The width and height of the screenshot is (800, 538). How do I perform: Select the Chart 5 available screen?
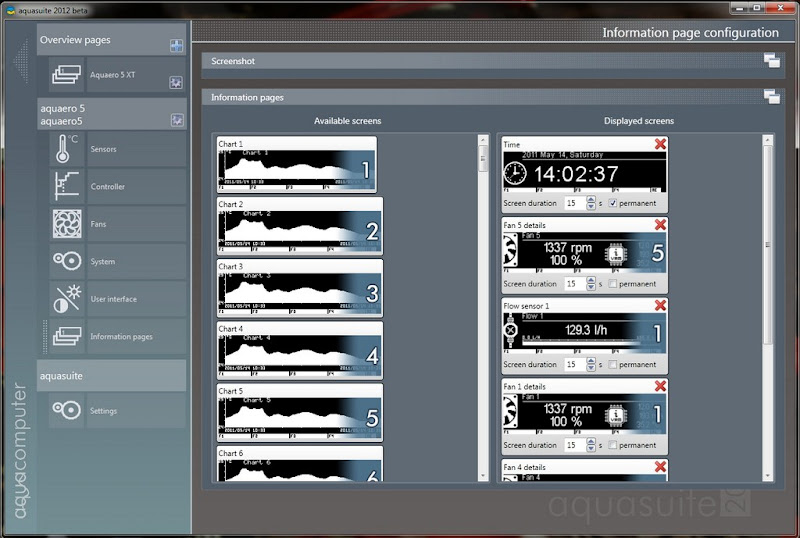(300, 413)
